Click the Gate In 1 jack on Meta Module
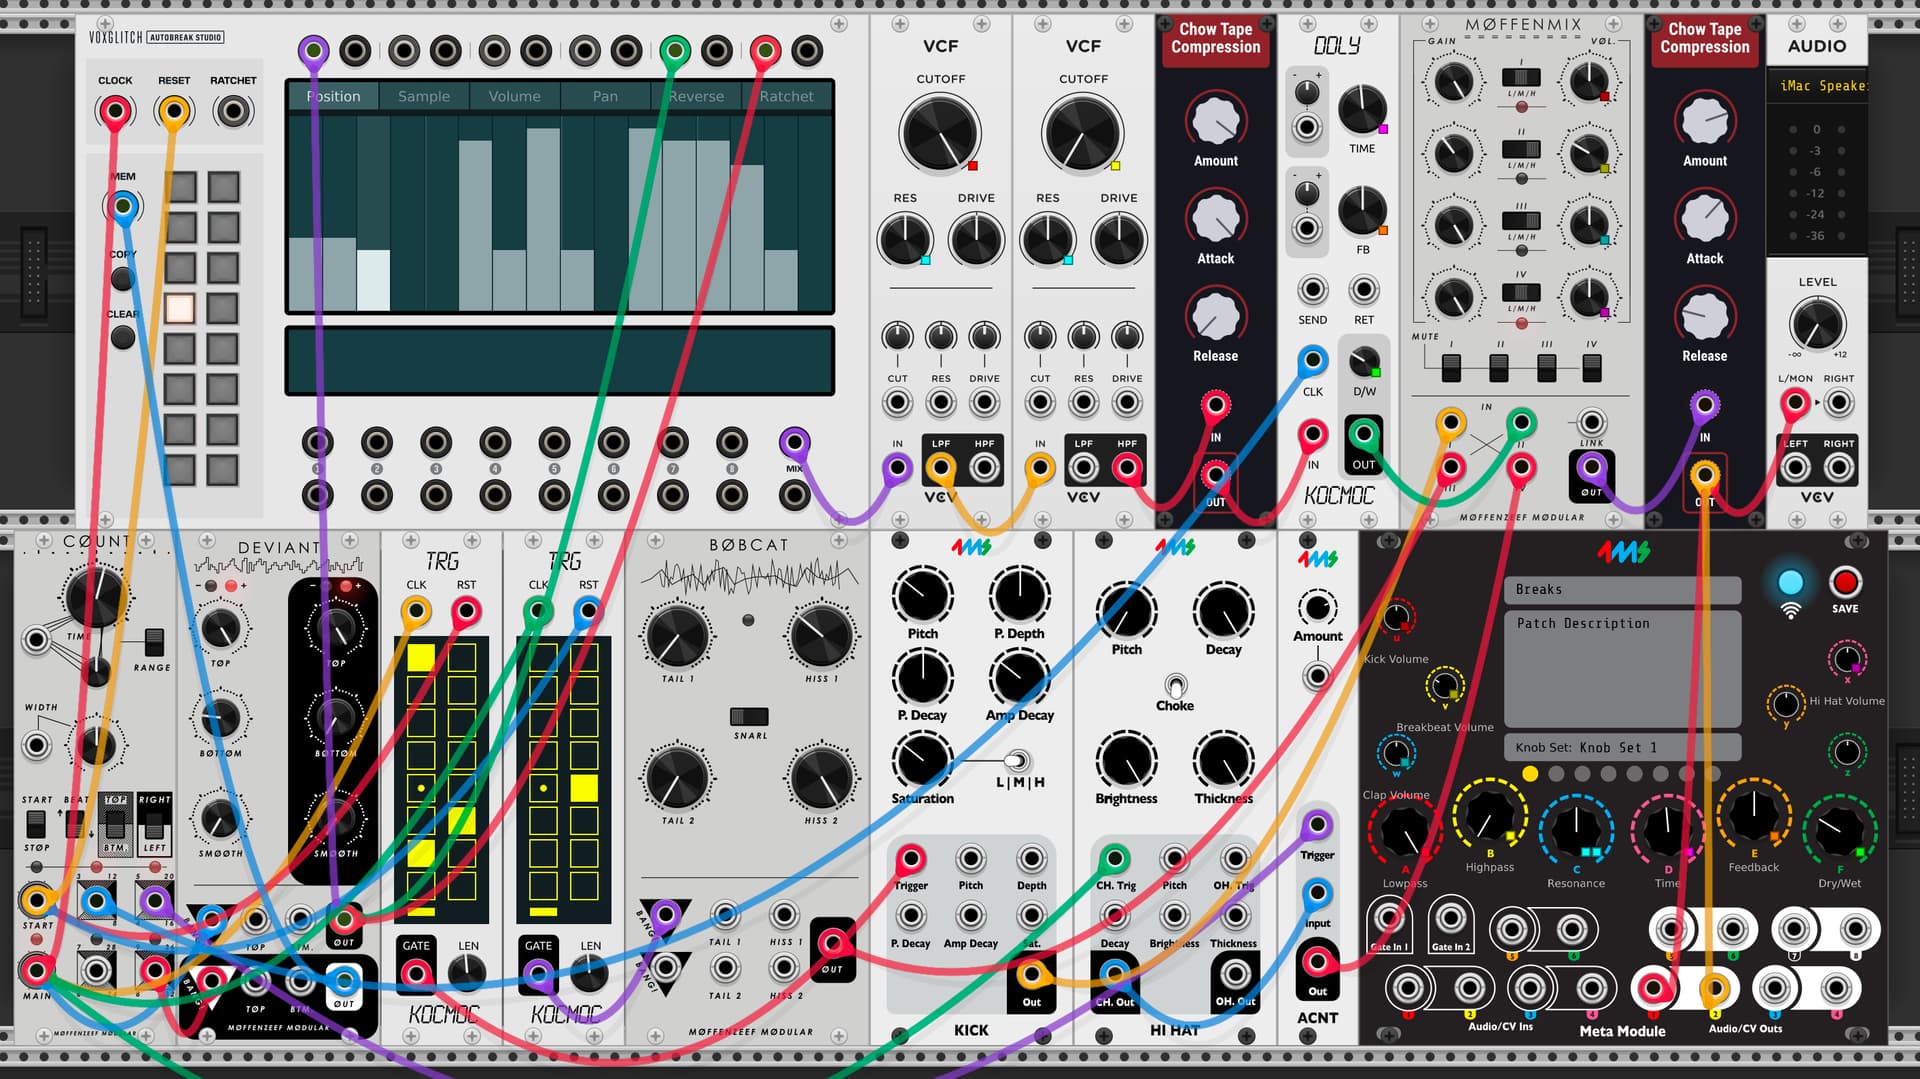Viewport: 1920px width, 1079px height. (1389, 917)
